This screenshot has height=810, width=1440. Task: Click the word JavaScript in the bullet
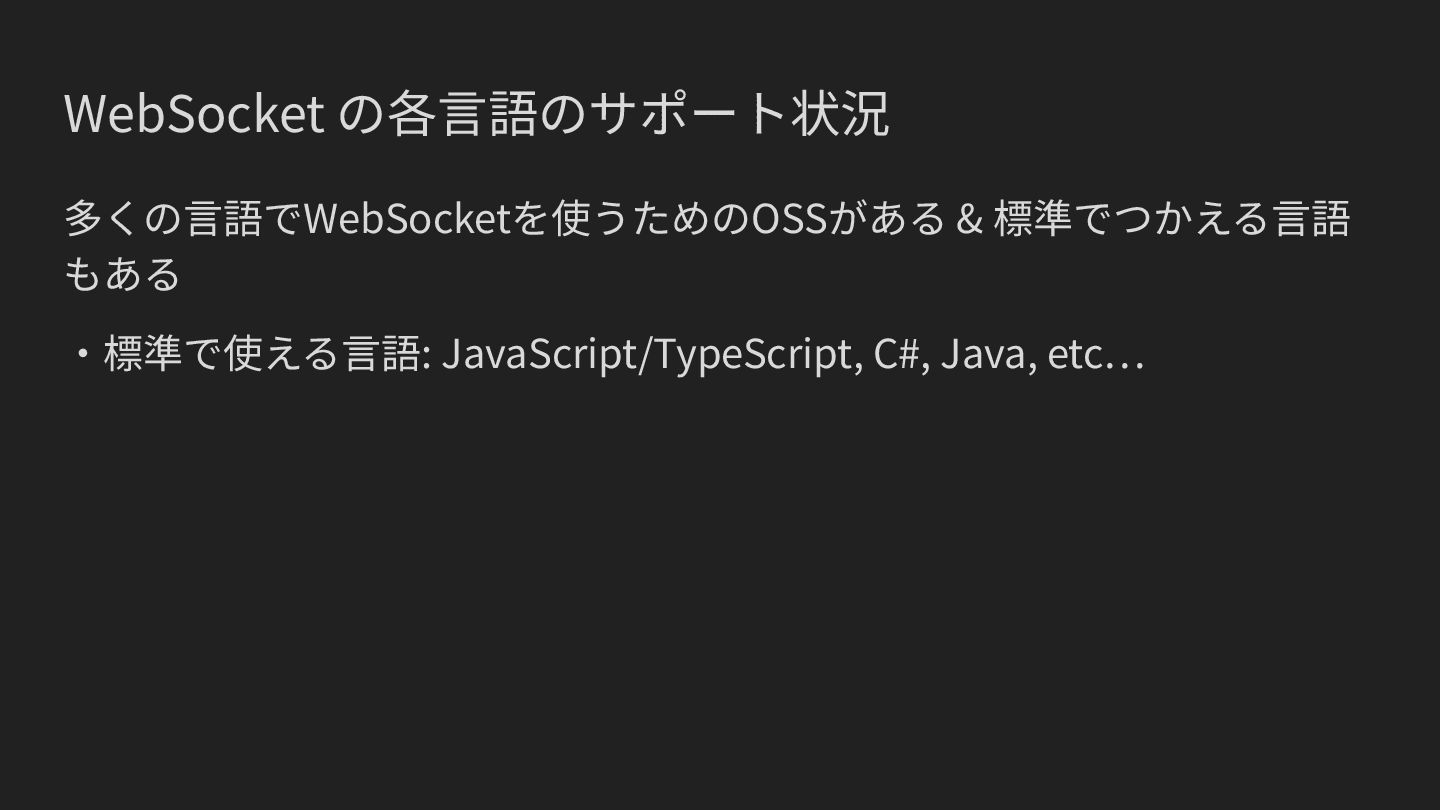[538, 354]
